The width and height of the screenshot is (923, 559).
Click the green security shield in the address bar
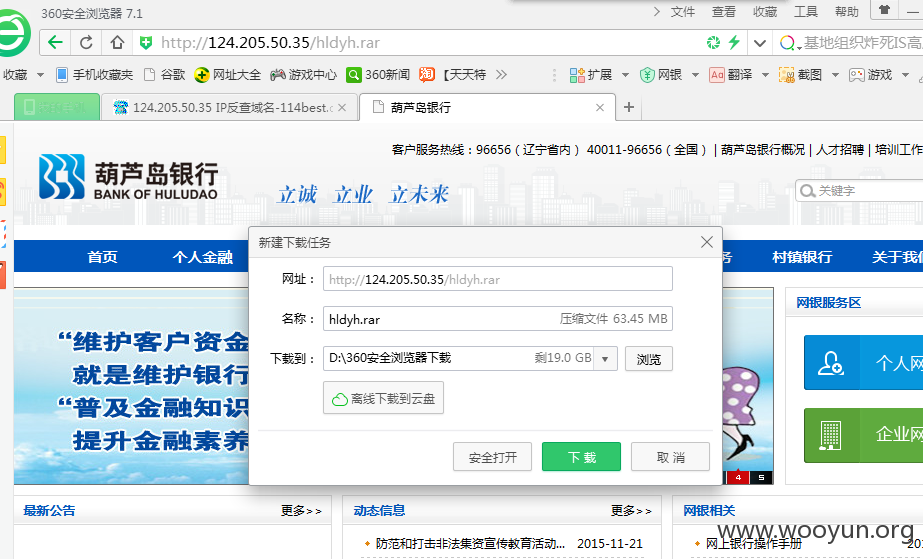[145, 42]
